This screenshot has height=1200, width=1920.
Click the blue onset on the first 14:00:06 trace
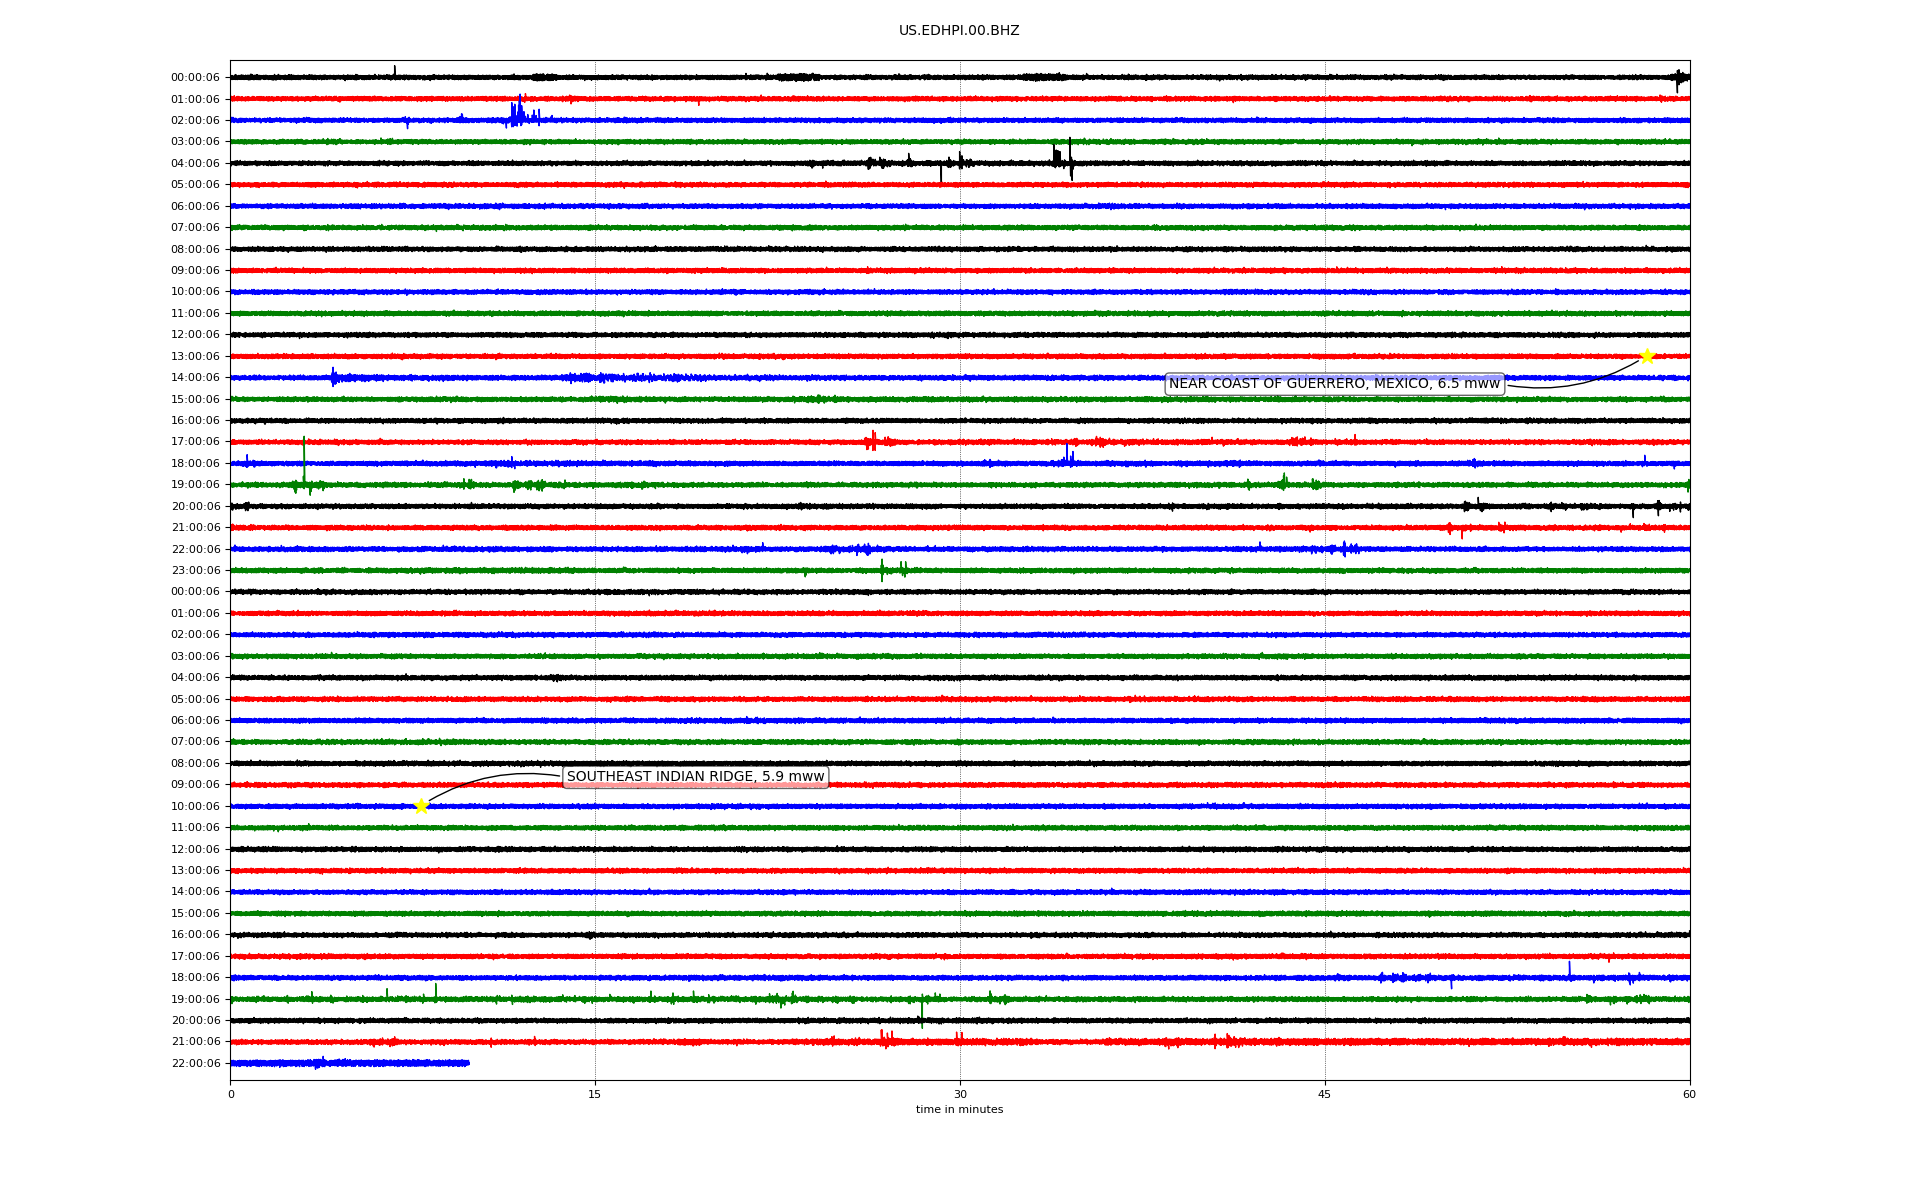334,377
